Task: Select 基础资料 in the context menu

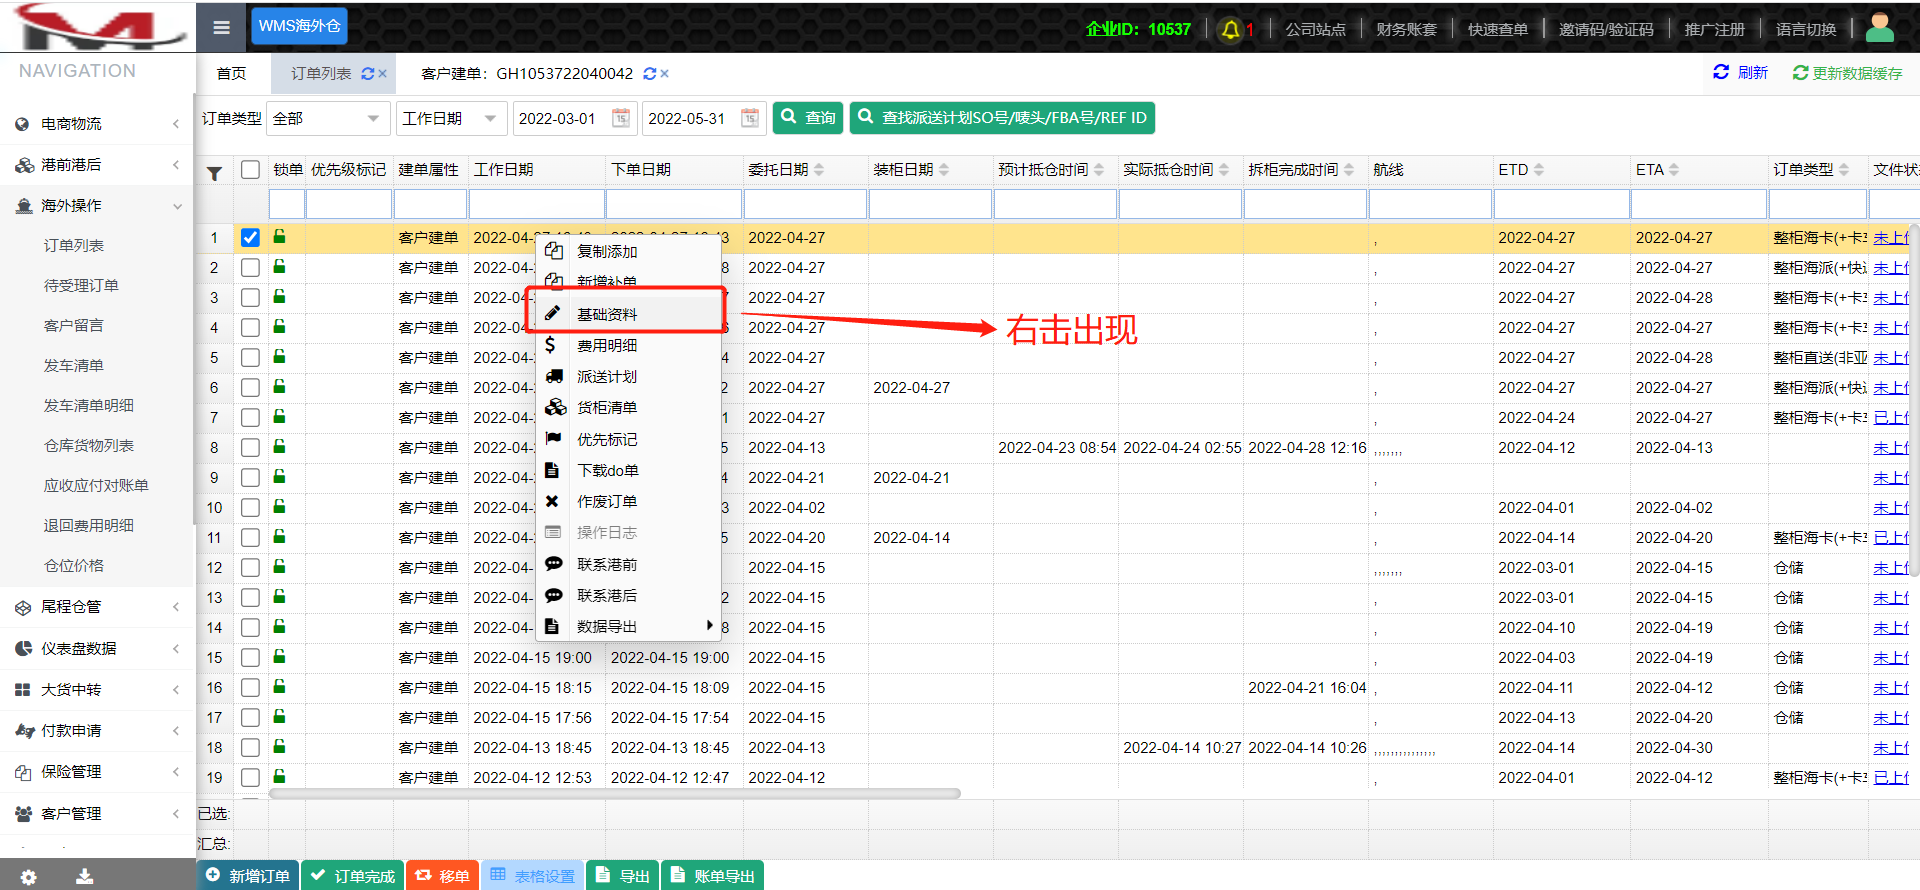Action: (x=629, y=314)
